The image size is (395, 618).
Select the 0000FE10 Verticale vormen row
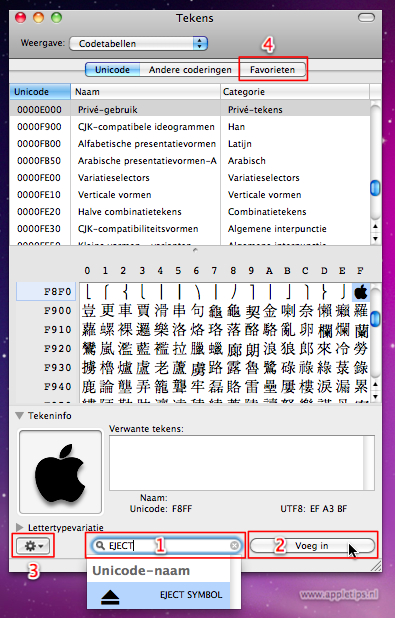(189, 194)
